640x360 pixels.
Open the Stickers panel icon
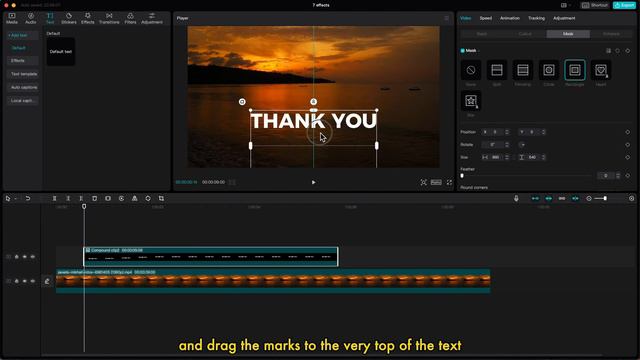69,18
